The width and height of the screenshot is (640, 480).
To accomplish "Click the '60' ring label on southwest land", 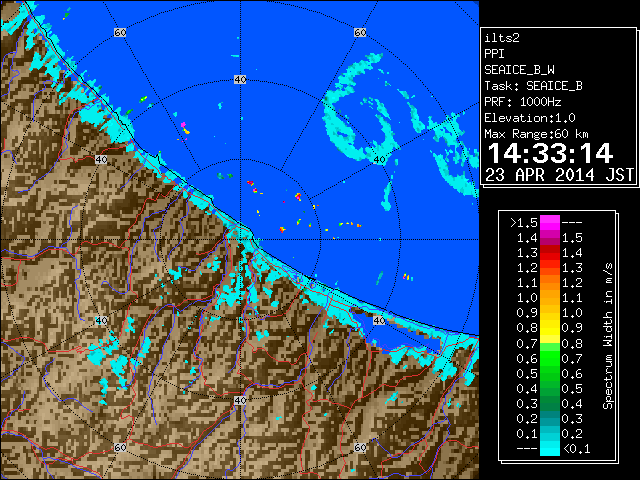I will tap(120, 447).
